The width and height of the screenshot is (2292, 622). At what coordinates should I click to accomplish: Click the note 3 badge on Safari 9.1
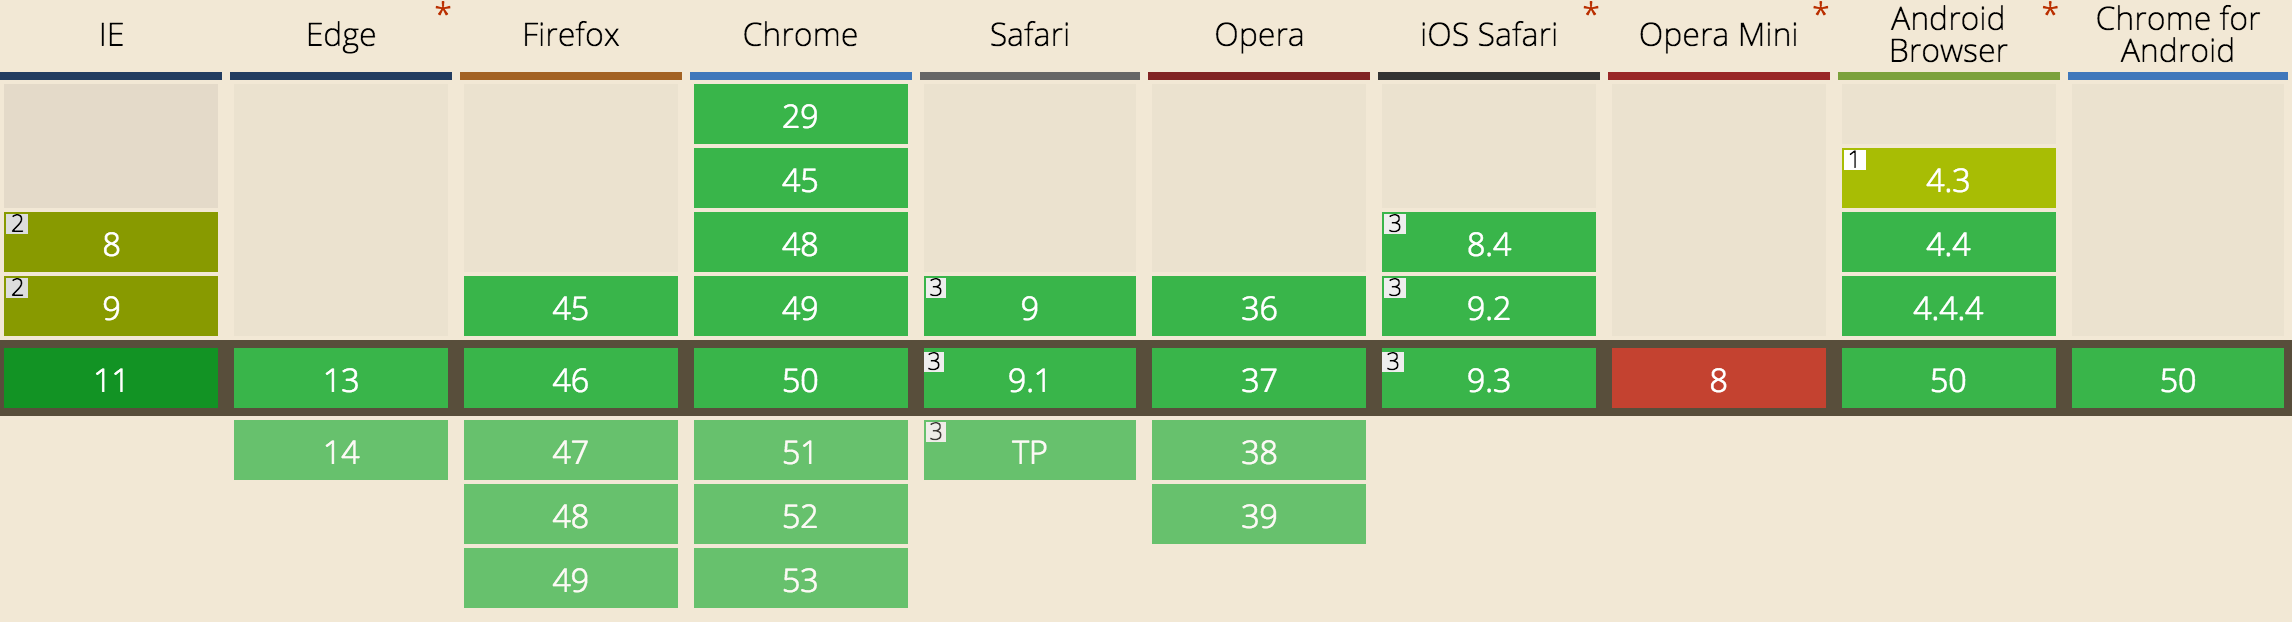[934, 361]
